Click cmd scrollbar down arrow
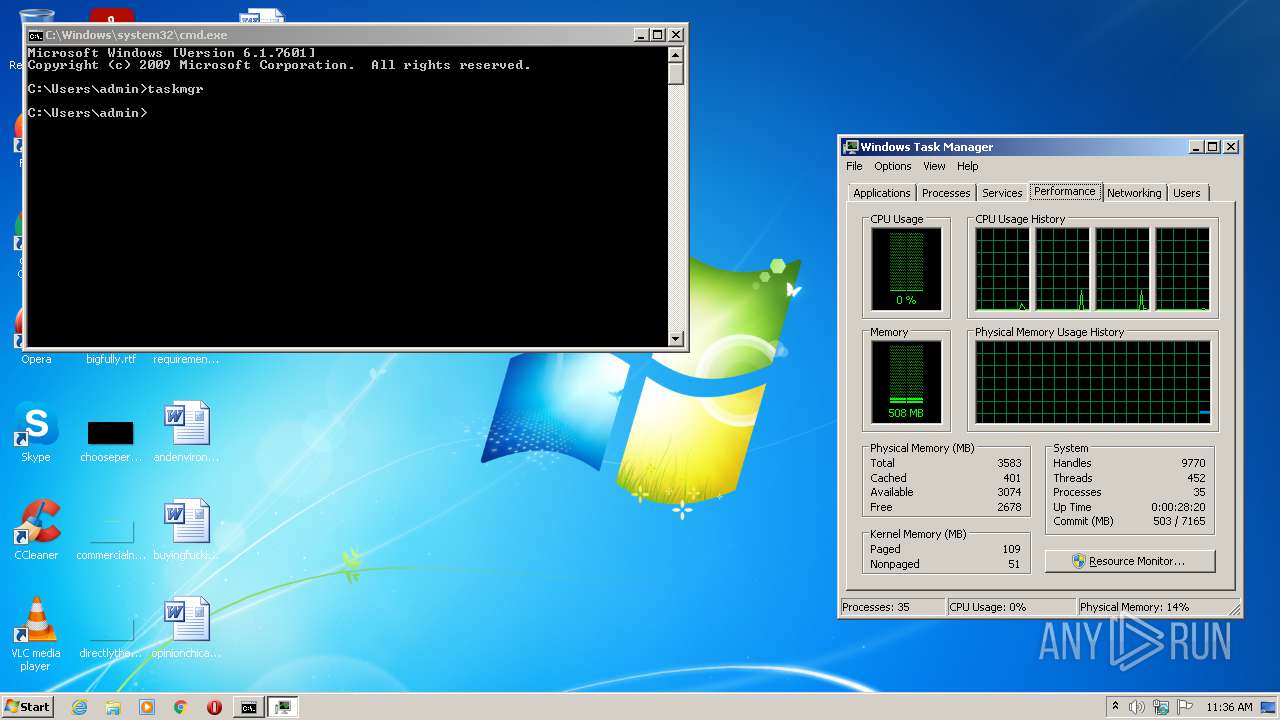1280x720 pixels. click(x=676, y=339)
